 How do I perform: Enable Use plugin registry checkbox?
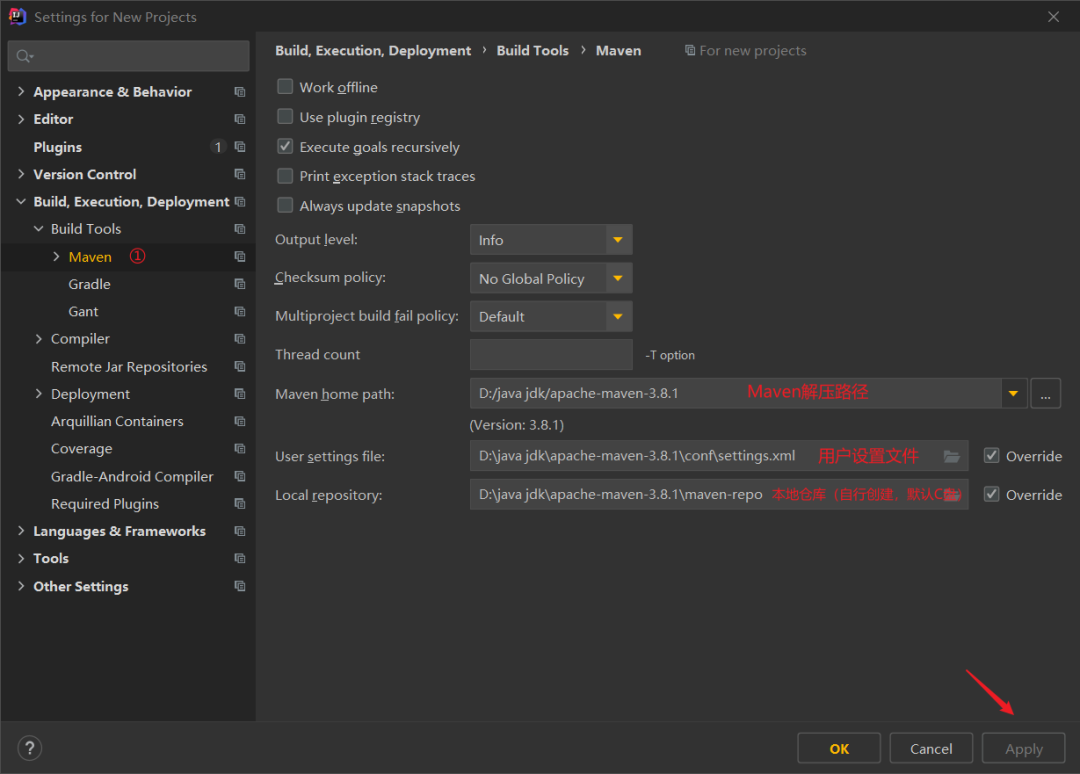(284, 116)
